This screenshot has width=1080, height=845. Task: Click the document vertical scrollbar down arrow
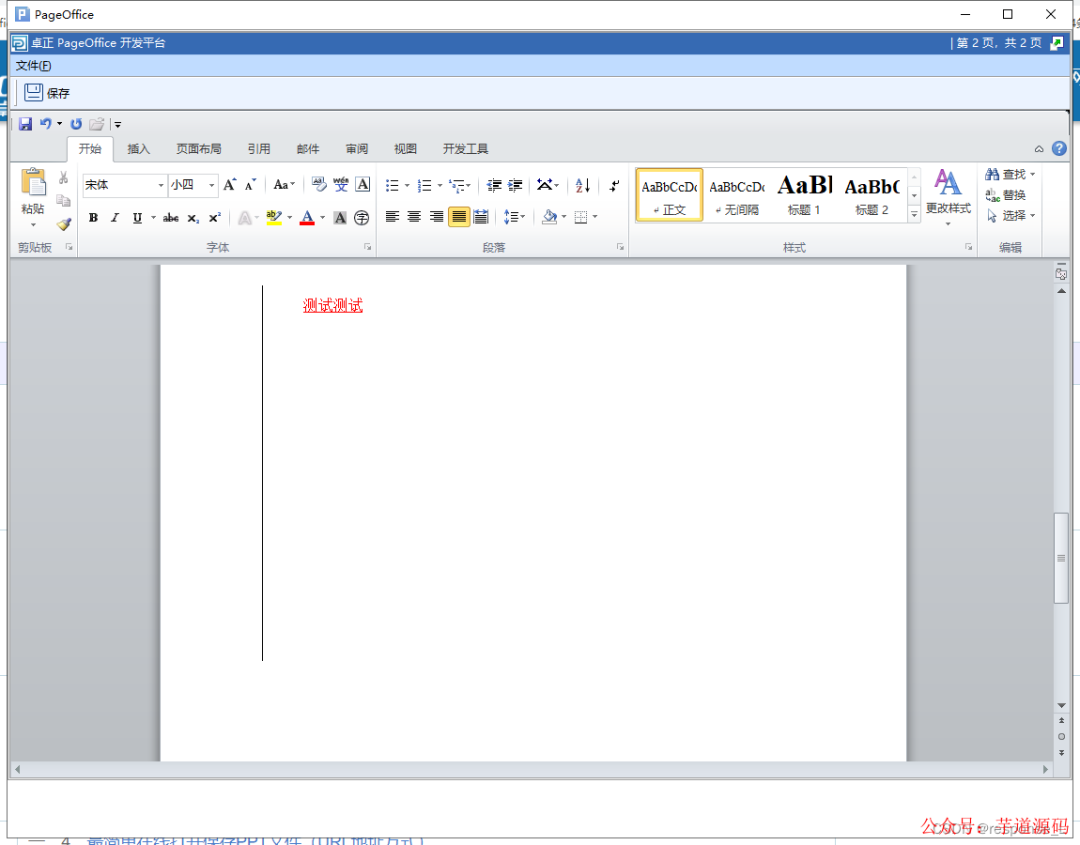[x=1061, y=704]
